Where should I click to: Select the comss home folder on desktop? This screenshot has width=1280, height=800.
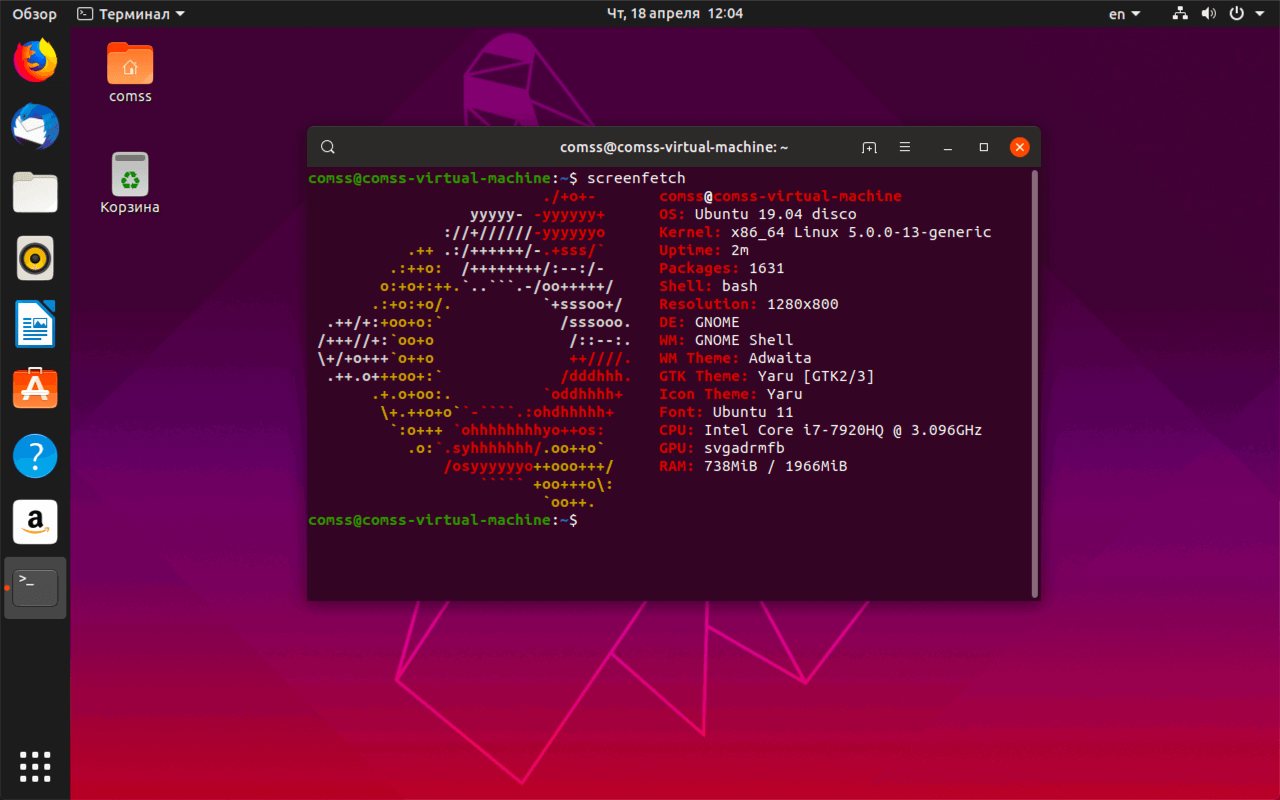click(130, 72)
